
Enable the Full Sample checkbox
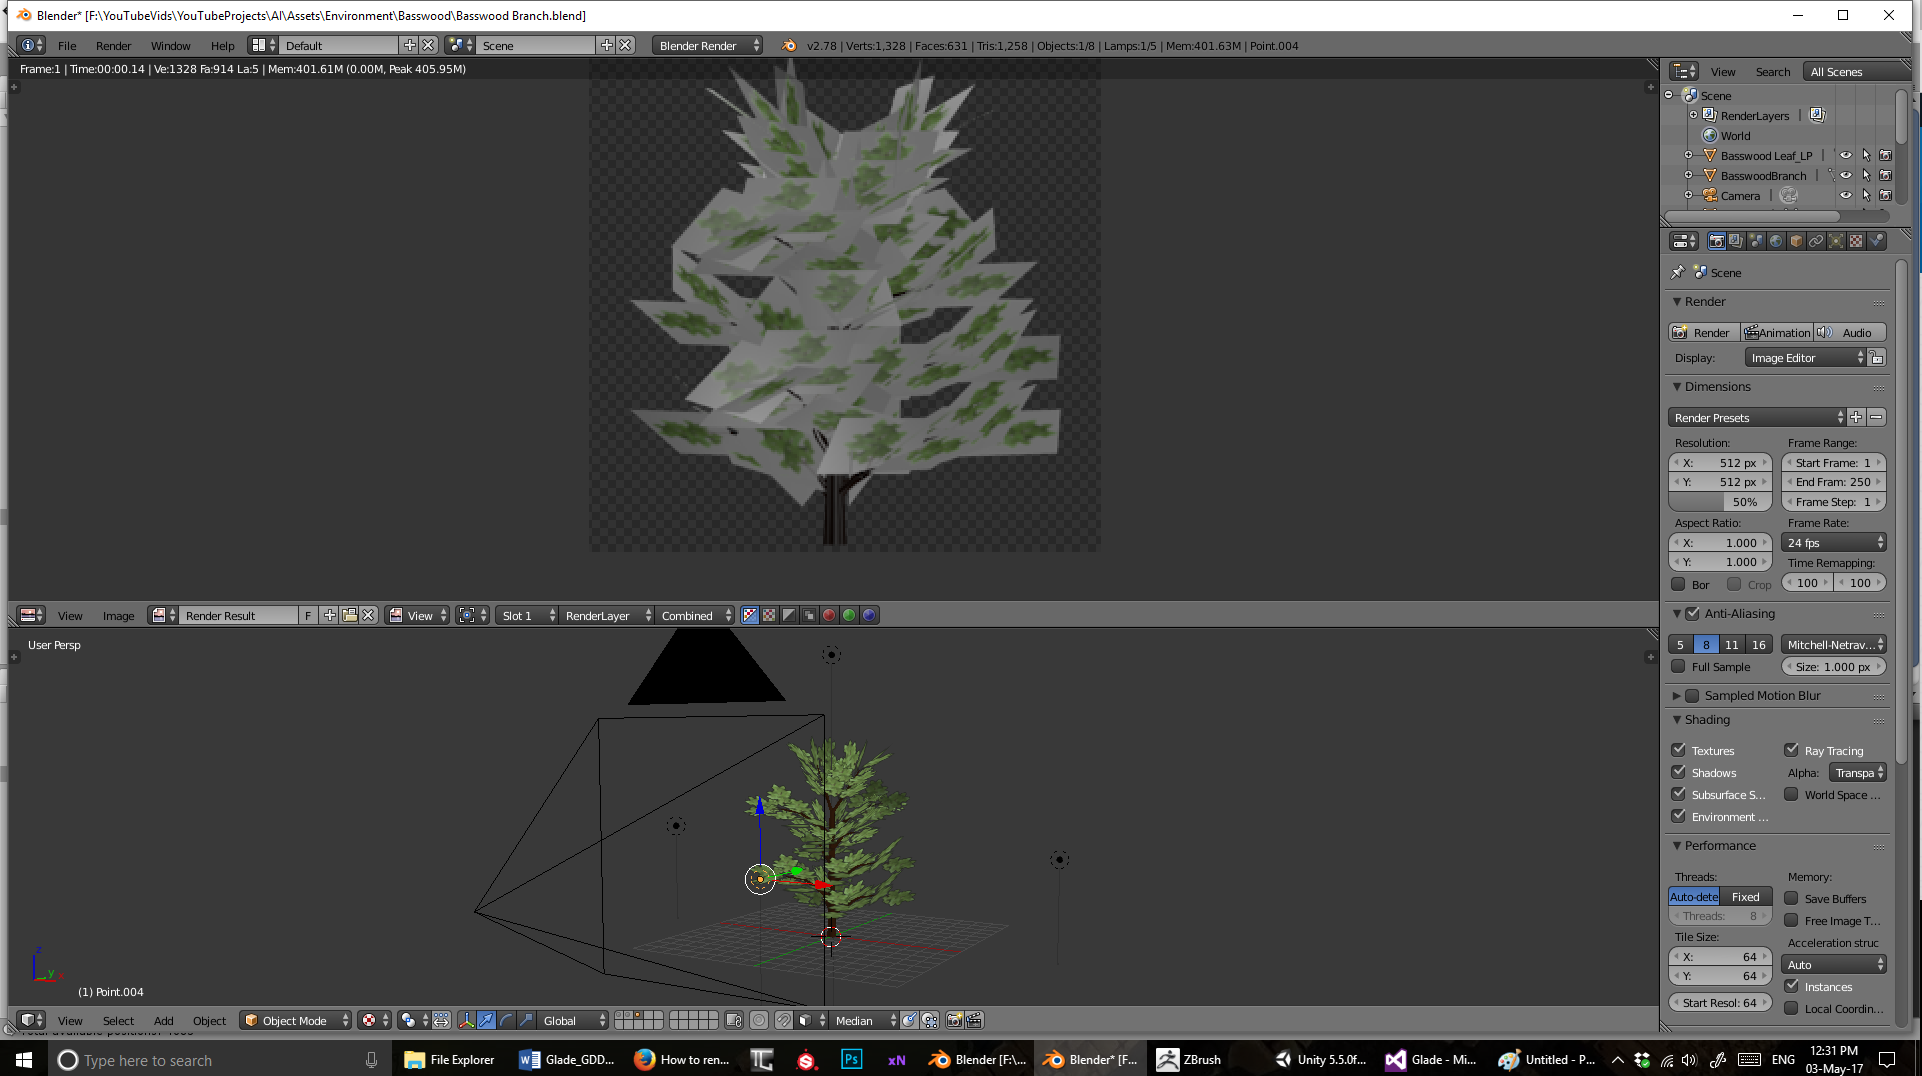(x=1679, y=666)
